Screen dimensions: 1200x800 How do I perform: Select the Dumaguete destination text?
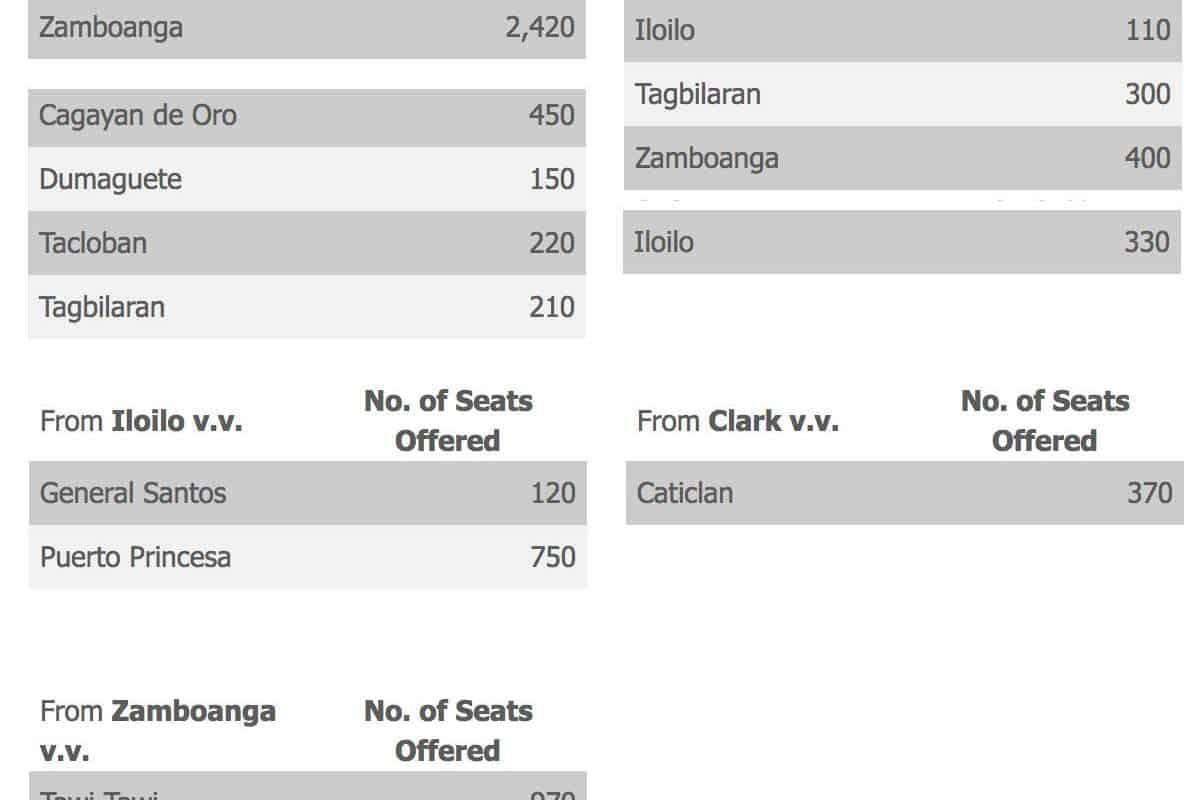[110, 180]
